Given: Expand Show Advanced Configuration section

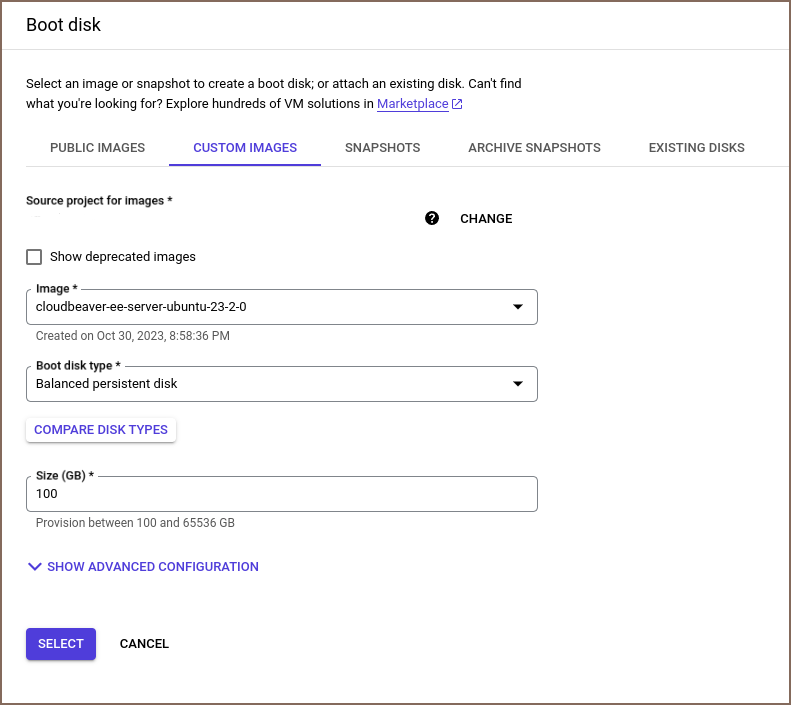Looking at the screenshot, I should 152,567.
